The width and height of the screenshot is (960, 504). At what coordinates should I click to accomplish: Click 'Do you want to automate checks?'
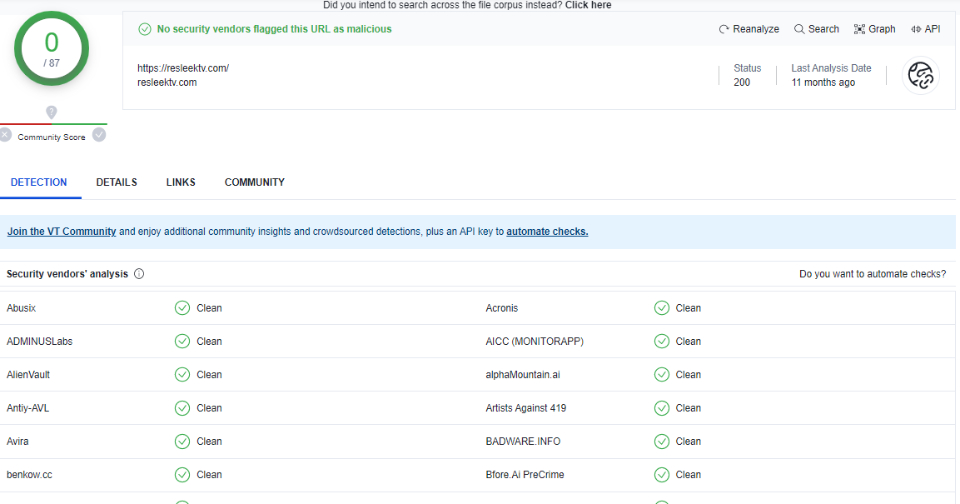(x=872, y=274)
